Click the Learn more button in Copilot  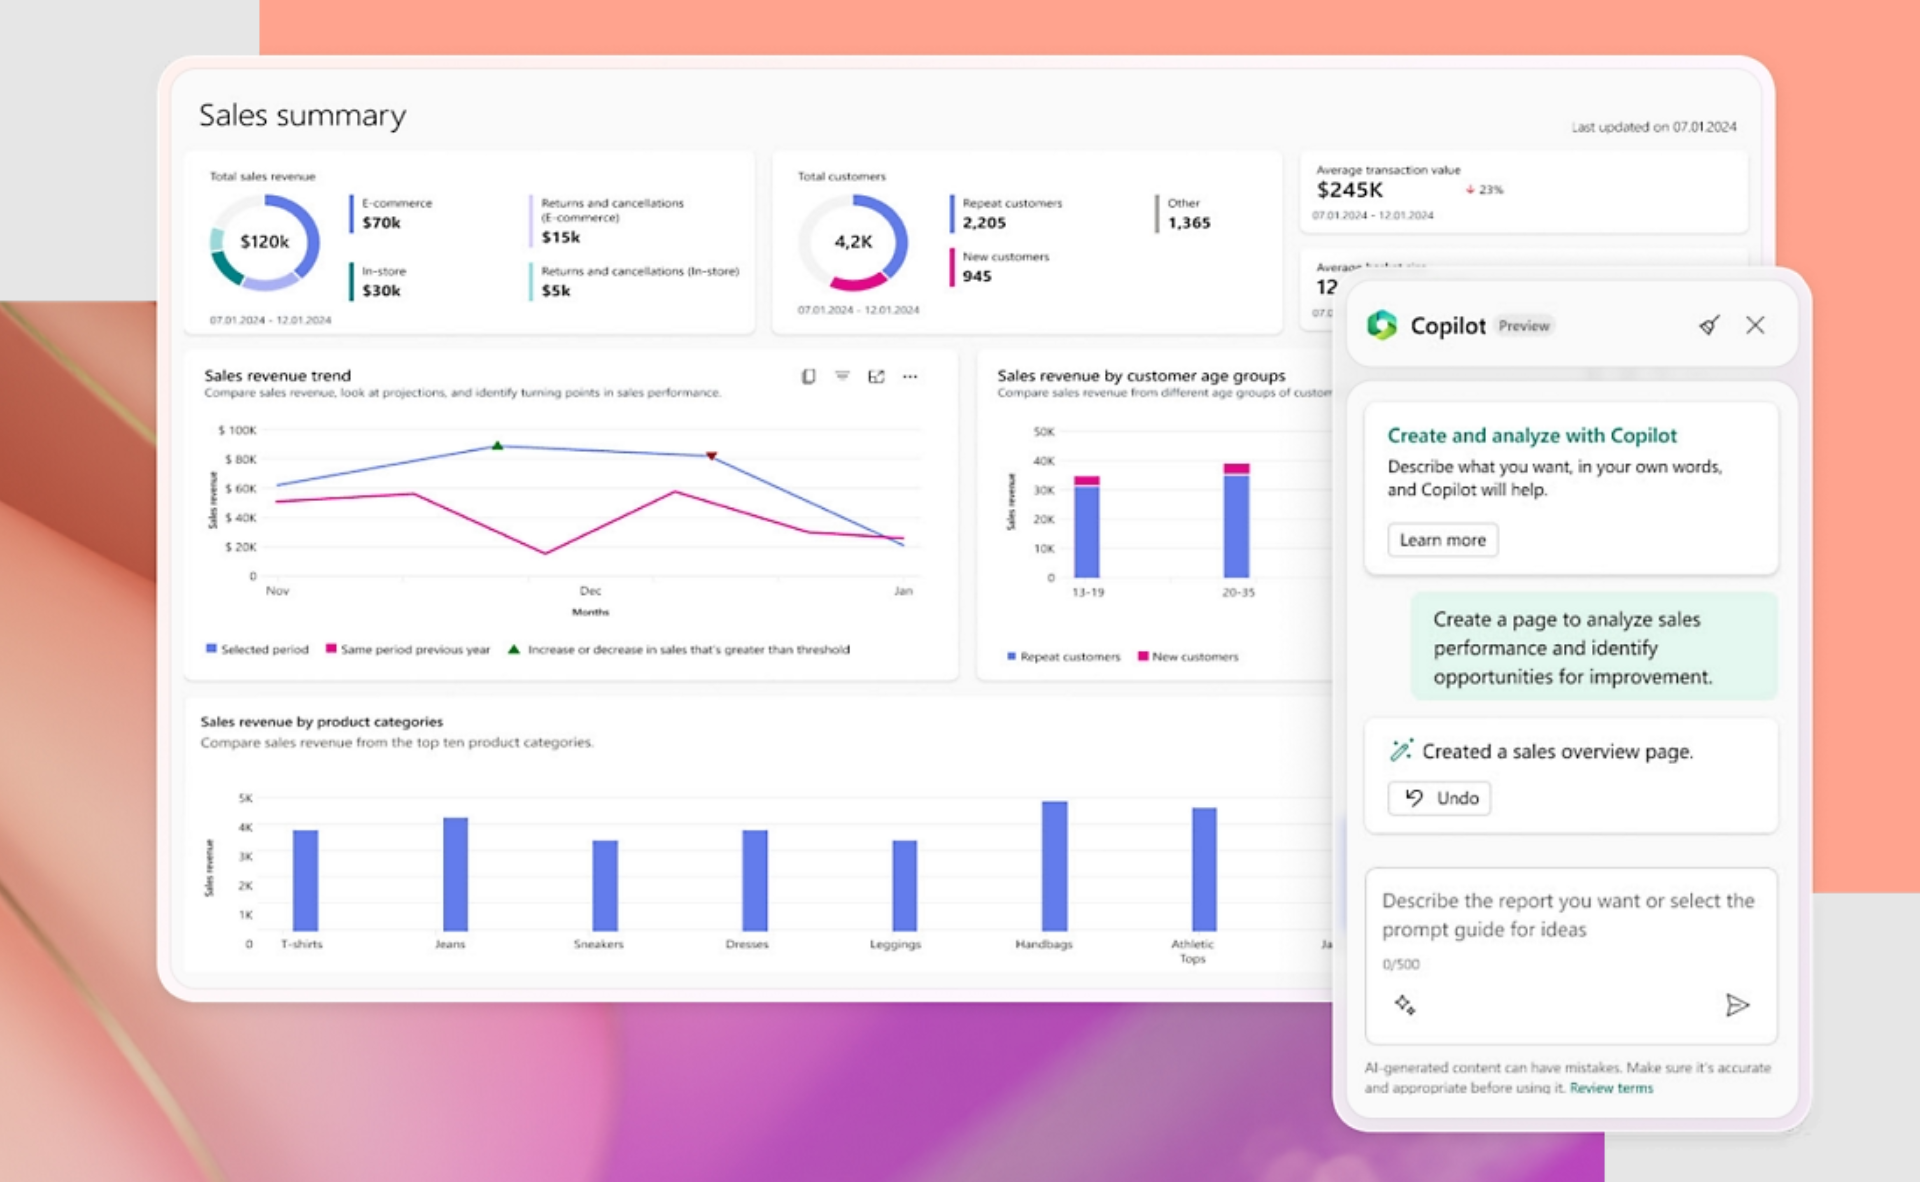1442,540
